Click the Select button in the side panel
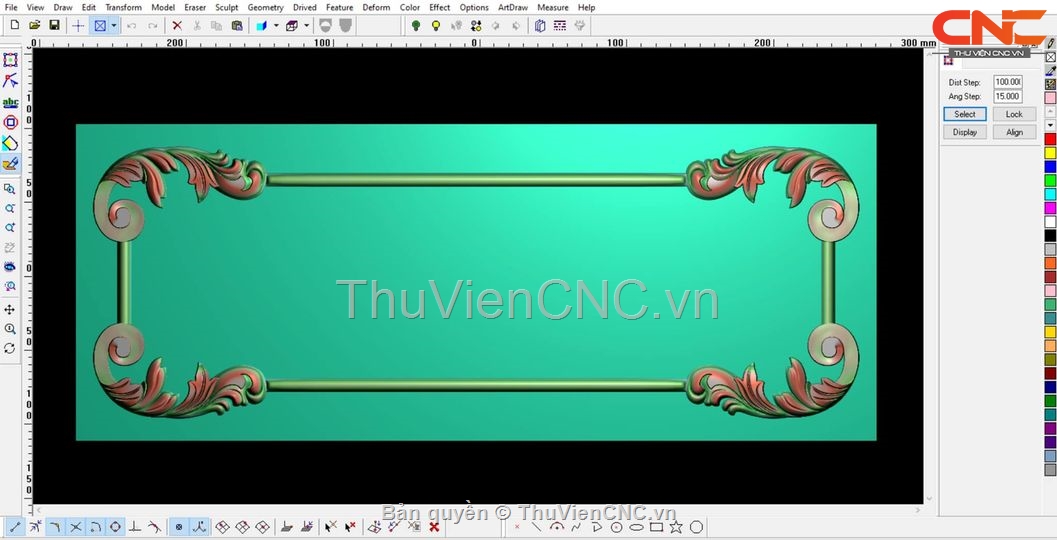The width and height of the screenshot is (1057, 540). click(965, 114)
